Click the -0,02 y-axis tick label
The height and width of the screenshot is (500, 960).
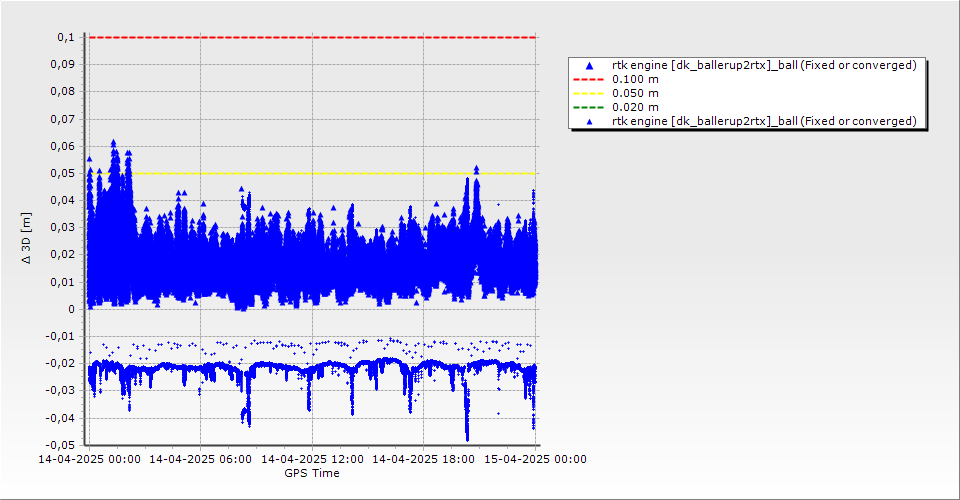(61, 363)
